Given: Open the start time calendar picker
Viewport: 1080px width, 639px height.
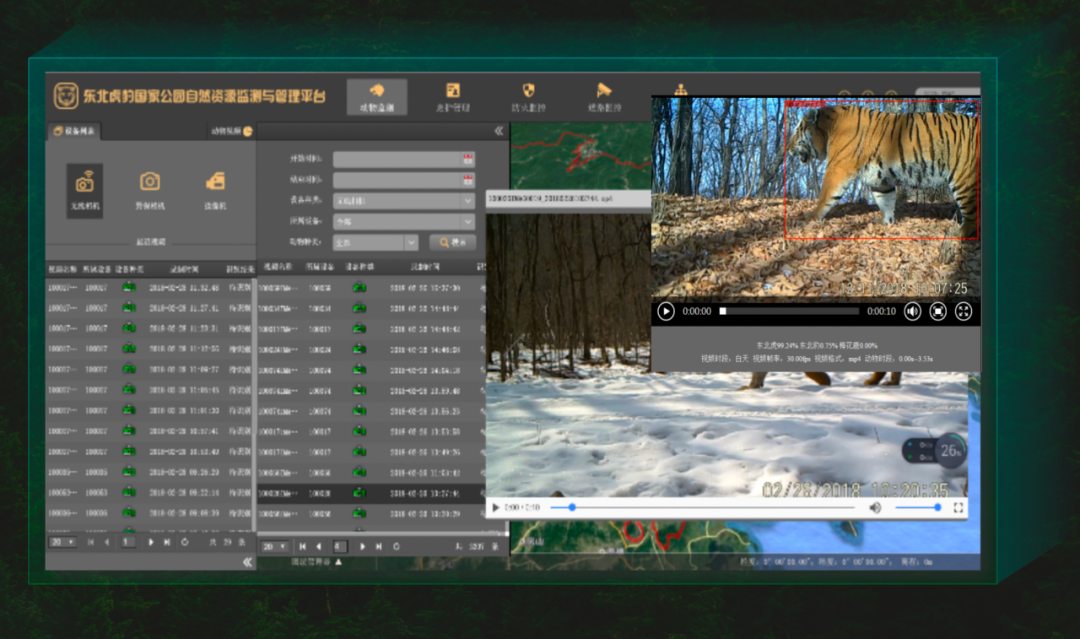Looking at the screenshot, I should [x=468, y=160].
